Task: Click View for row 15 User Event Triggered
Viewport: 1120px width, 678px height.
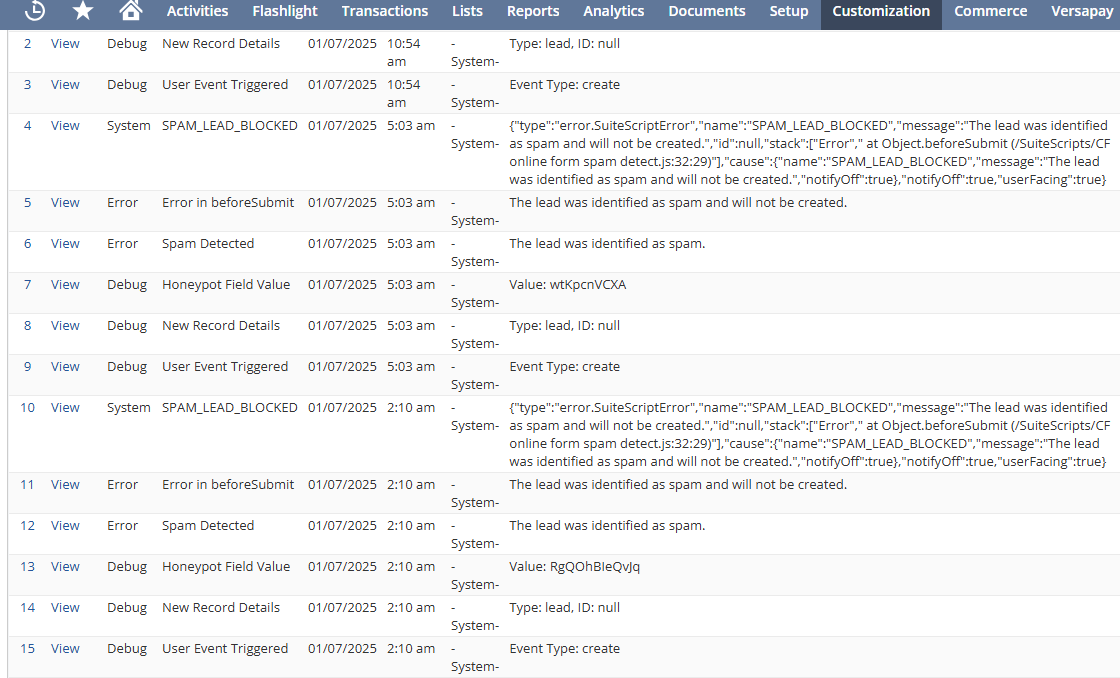Action: (x=65, y=649)
